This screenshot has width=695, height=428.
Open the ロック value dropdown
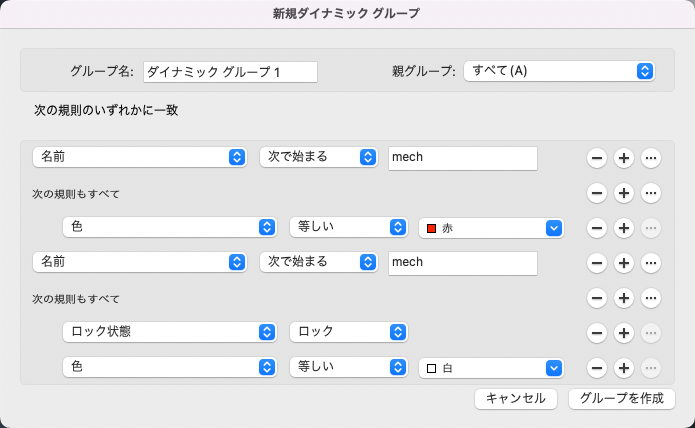(348, 332)
